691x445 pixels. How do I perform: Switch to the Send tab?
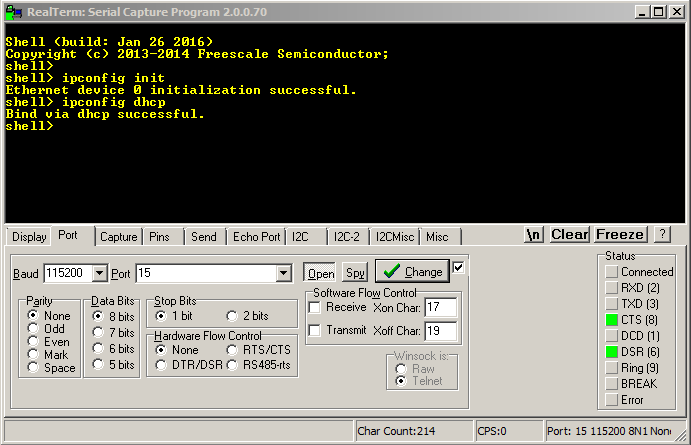[x=204, y=237]
